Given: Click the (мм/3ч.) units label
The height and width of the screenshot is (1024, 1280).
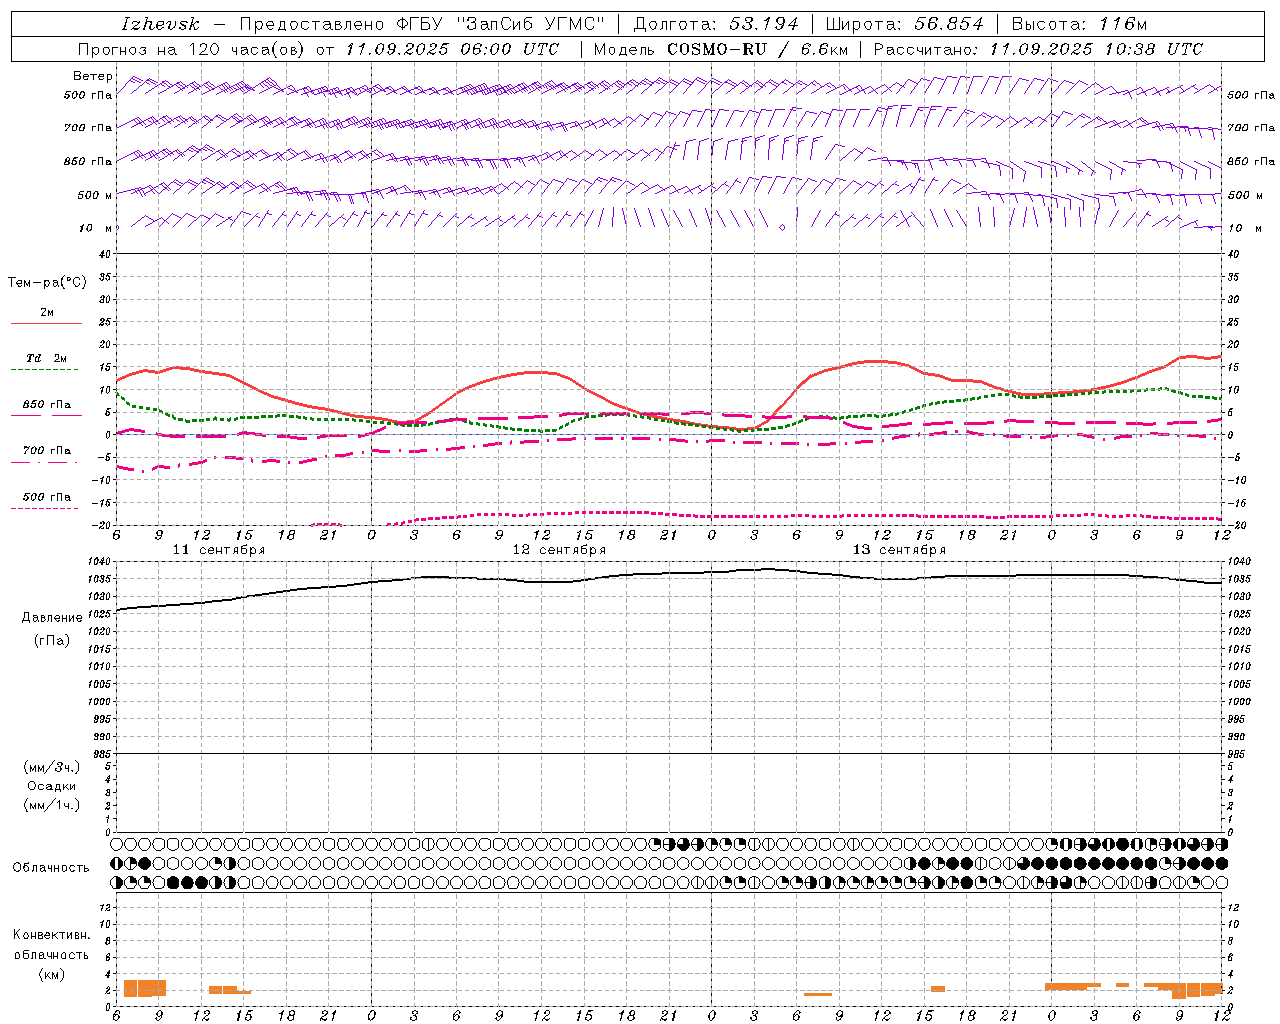Looking at the screenshot, I should [51, 767].
